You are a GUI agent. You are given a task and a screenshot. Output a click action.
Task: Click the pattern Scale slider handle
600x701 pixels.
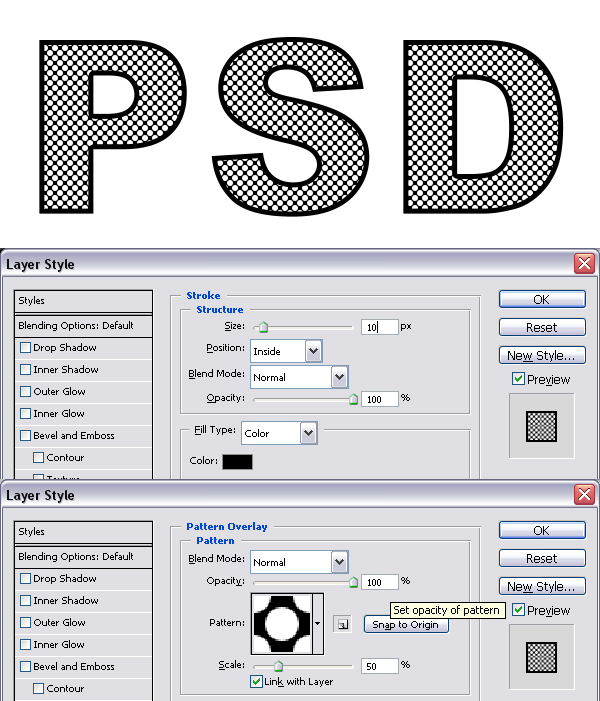click(278, 666)
